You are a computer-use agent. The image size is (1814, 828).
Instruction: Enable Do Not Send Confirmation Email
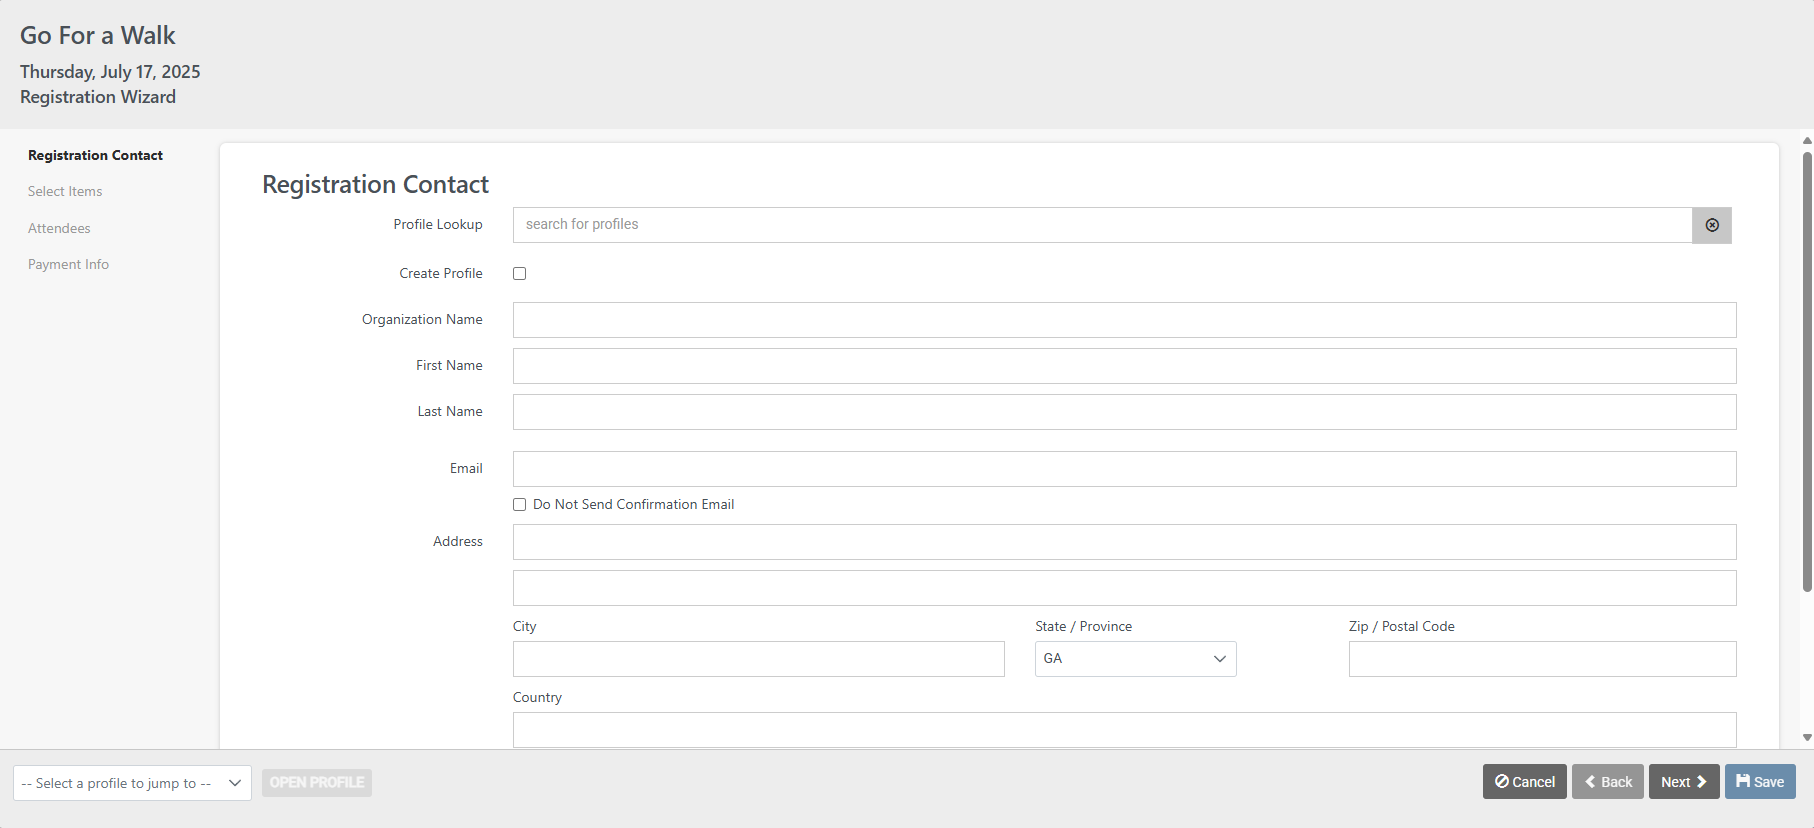520,505
